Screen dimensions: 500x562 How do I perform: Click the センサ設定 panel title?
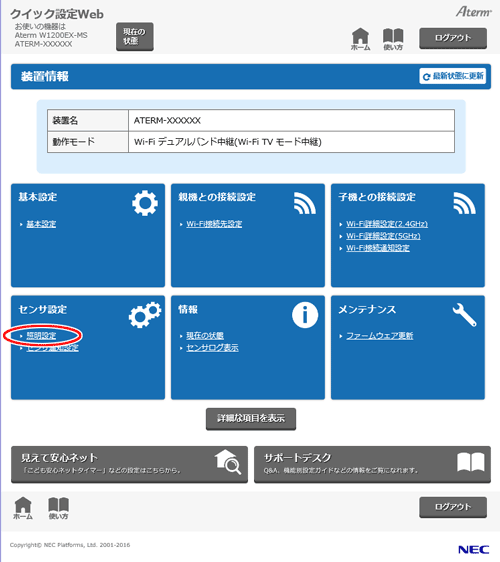pos(43,309)
